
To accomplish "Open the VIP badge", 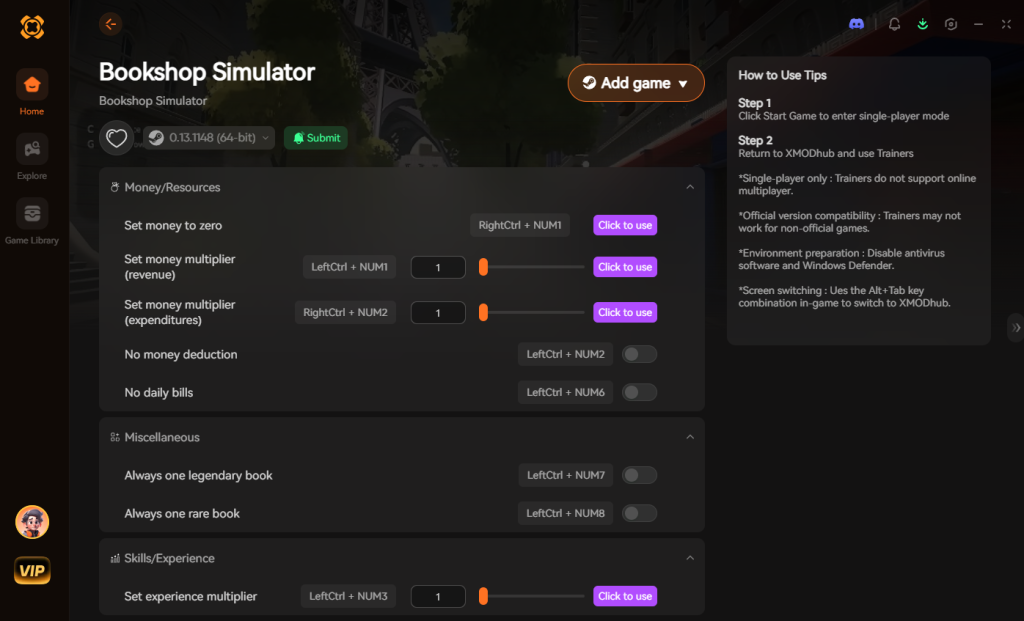I will tap(32, 571).
